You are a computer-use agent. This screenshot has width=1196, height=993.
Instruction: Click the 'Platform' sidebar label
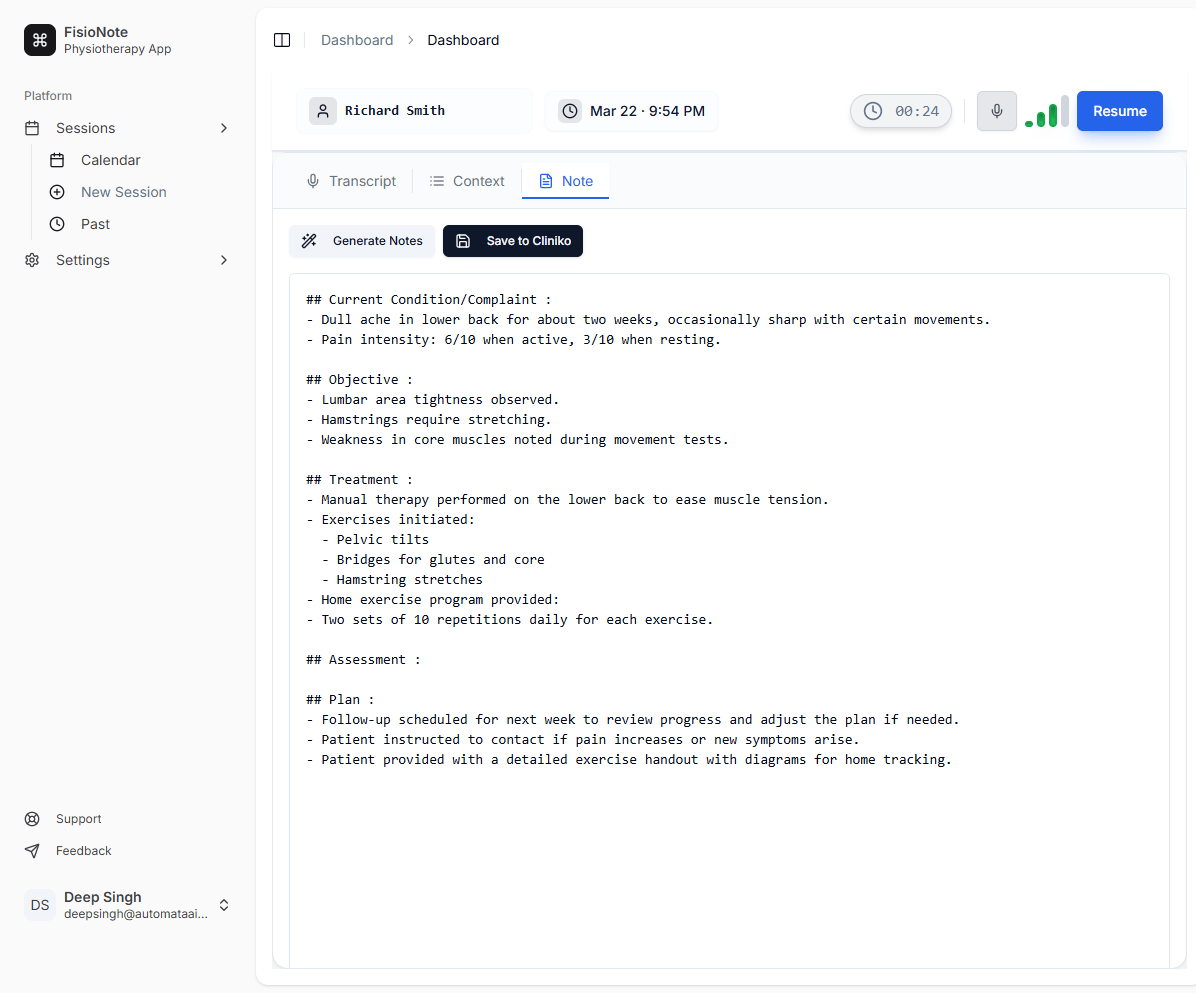48,95
